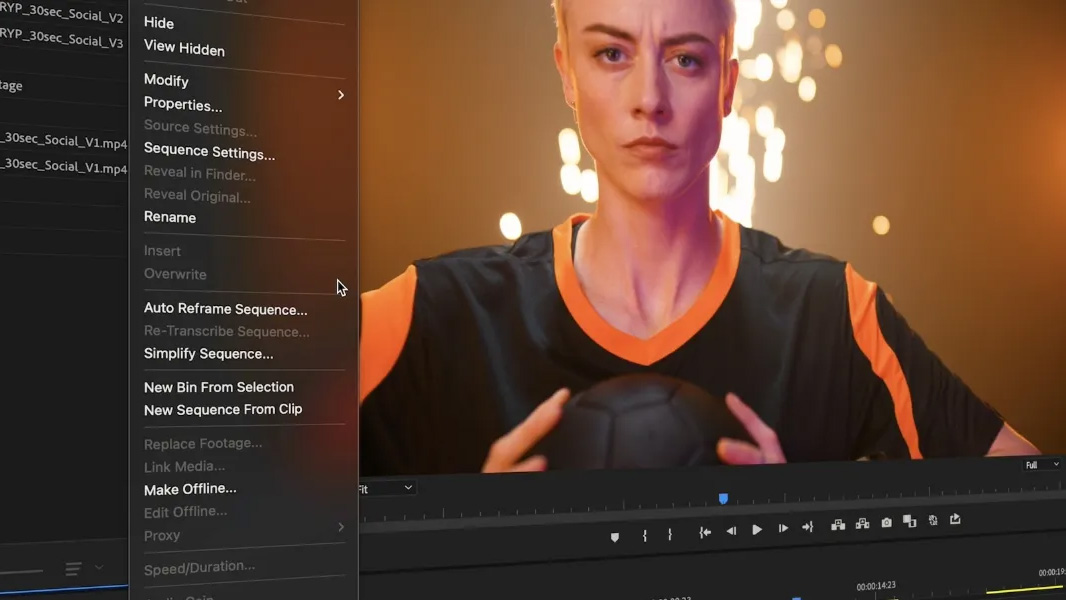Click the Go to Out point icon
Viewport: 1066px width, 600px height.
click(x=808, y=527)
